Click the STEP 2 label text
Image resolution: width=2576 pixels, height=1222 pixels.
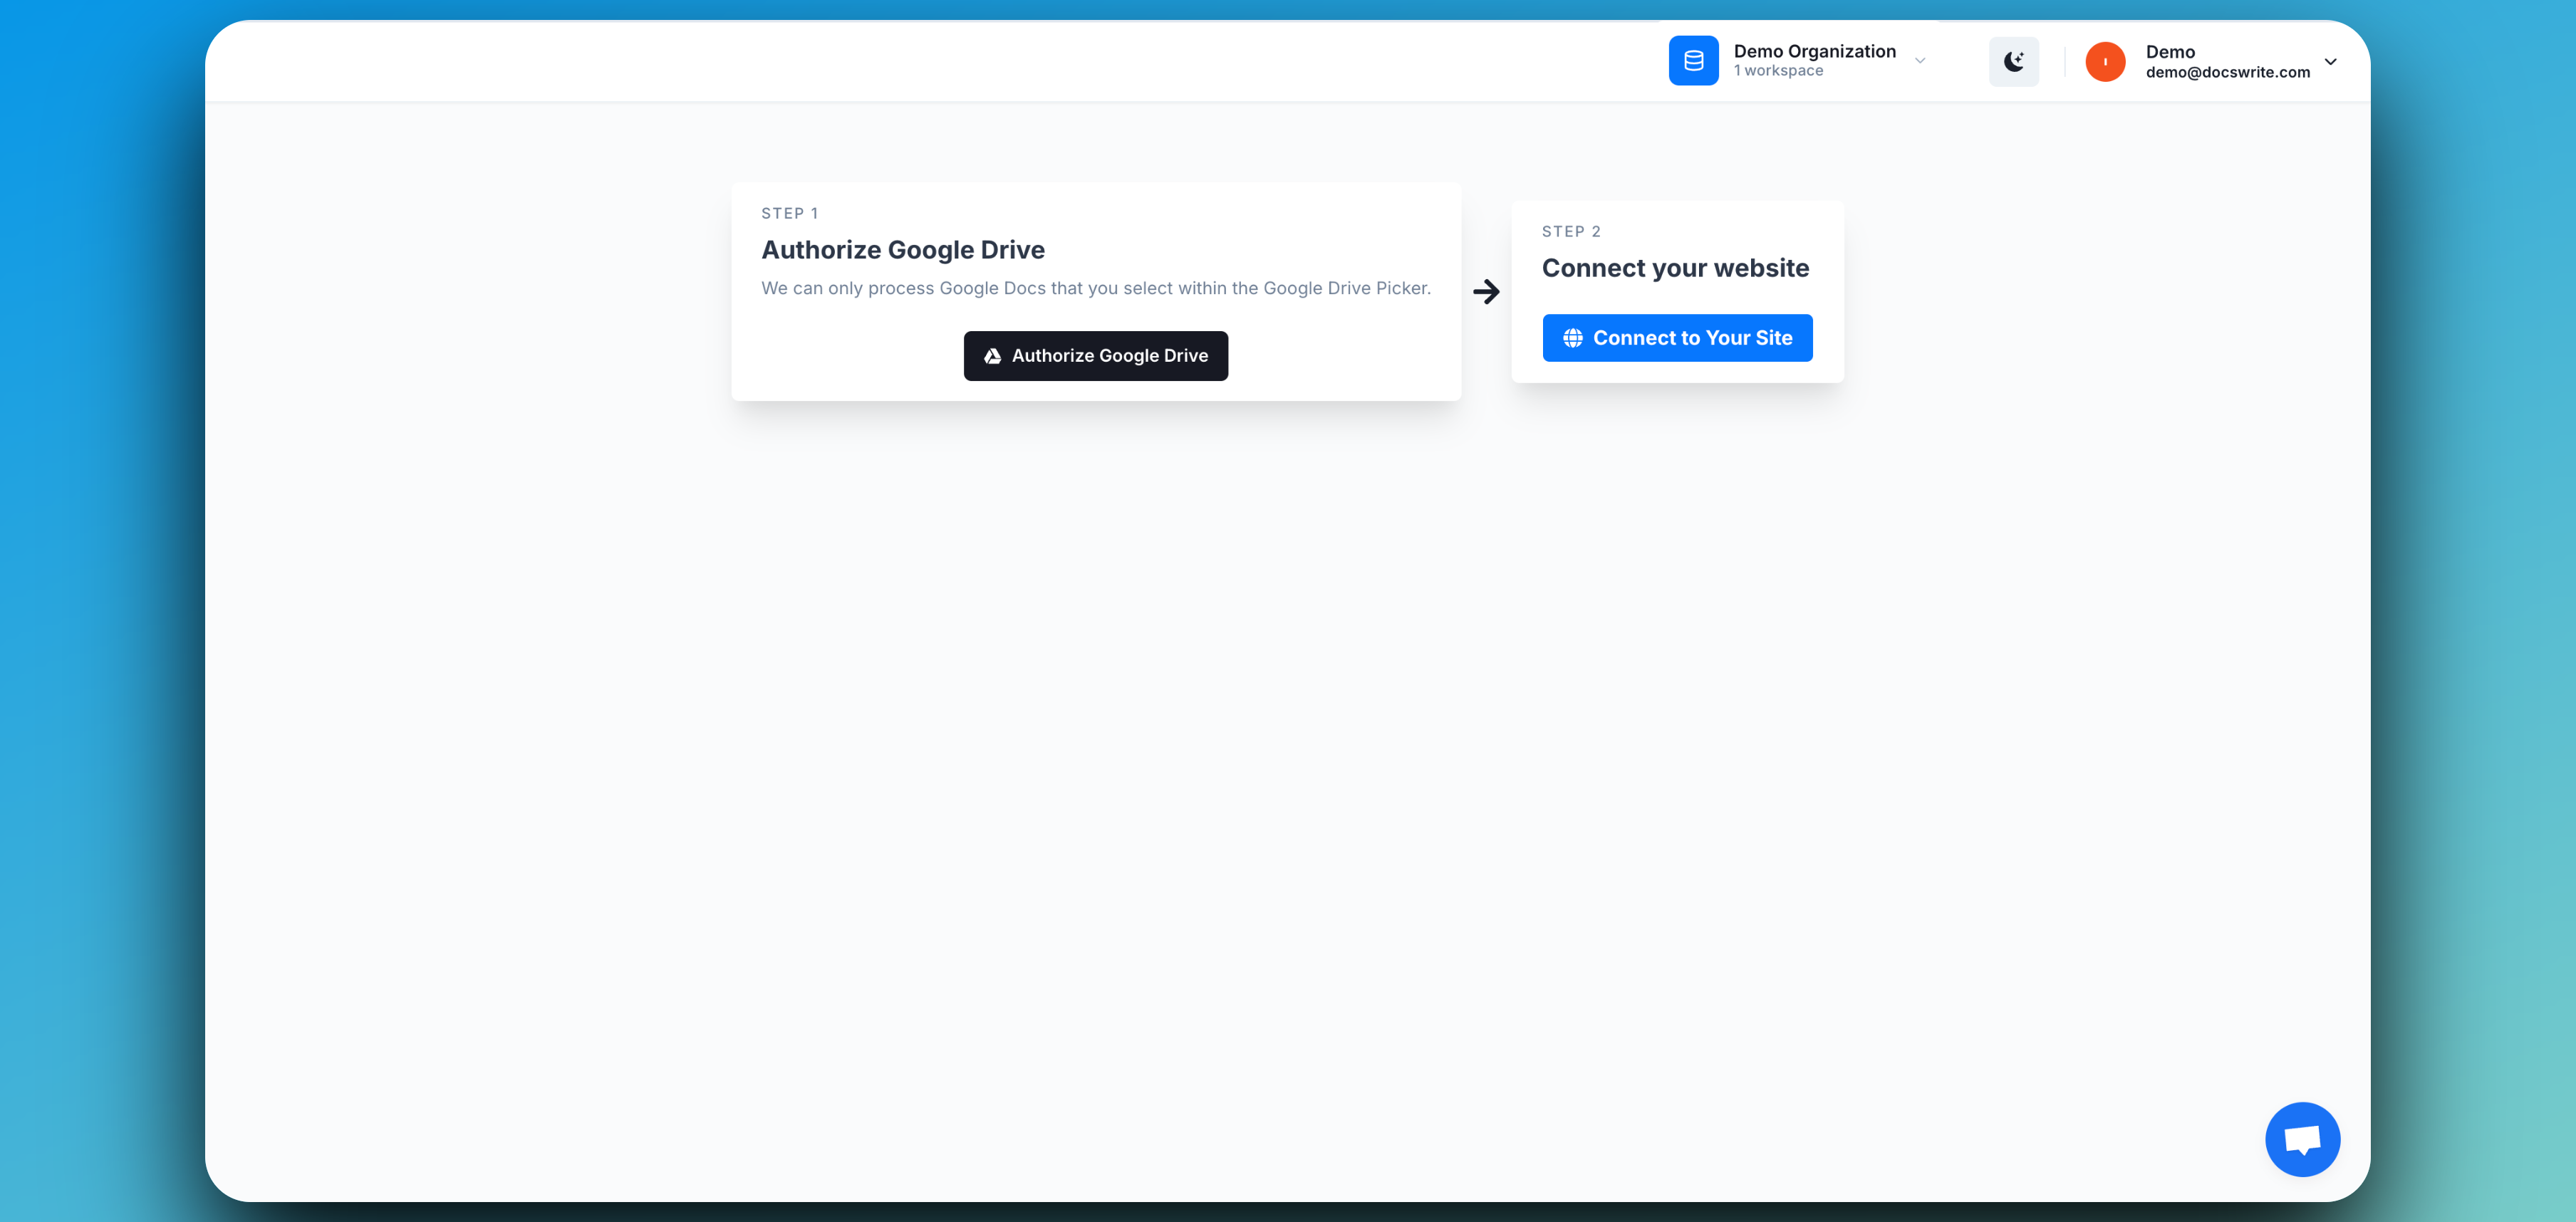(1571, 231)
